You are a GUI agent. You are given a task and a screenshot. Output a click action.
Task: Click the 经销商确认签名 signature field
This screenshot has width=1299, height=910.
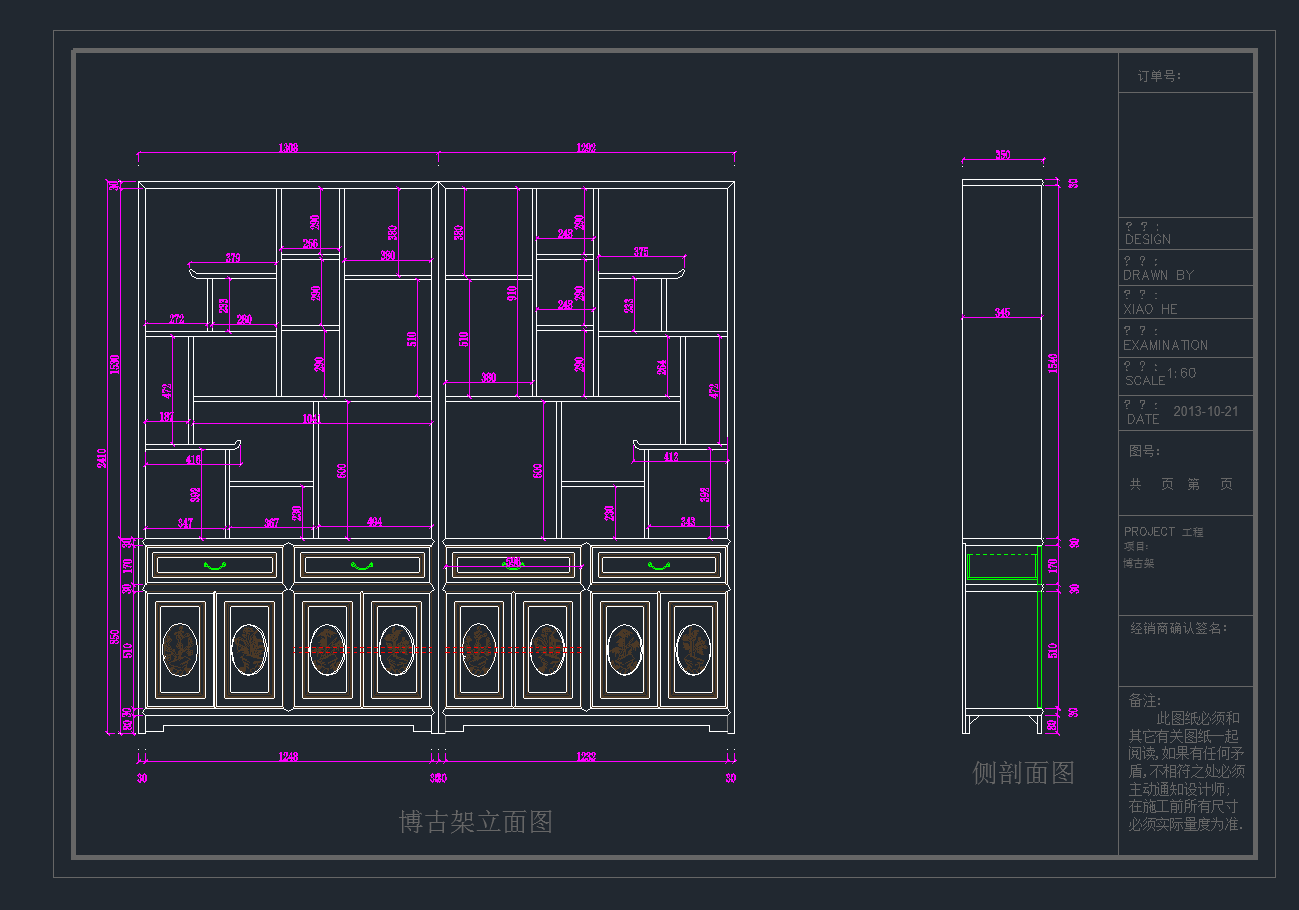point(1178,628)
